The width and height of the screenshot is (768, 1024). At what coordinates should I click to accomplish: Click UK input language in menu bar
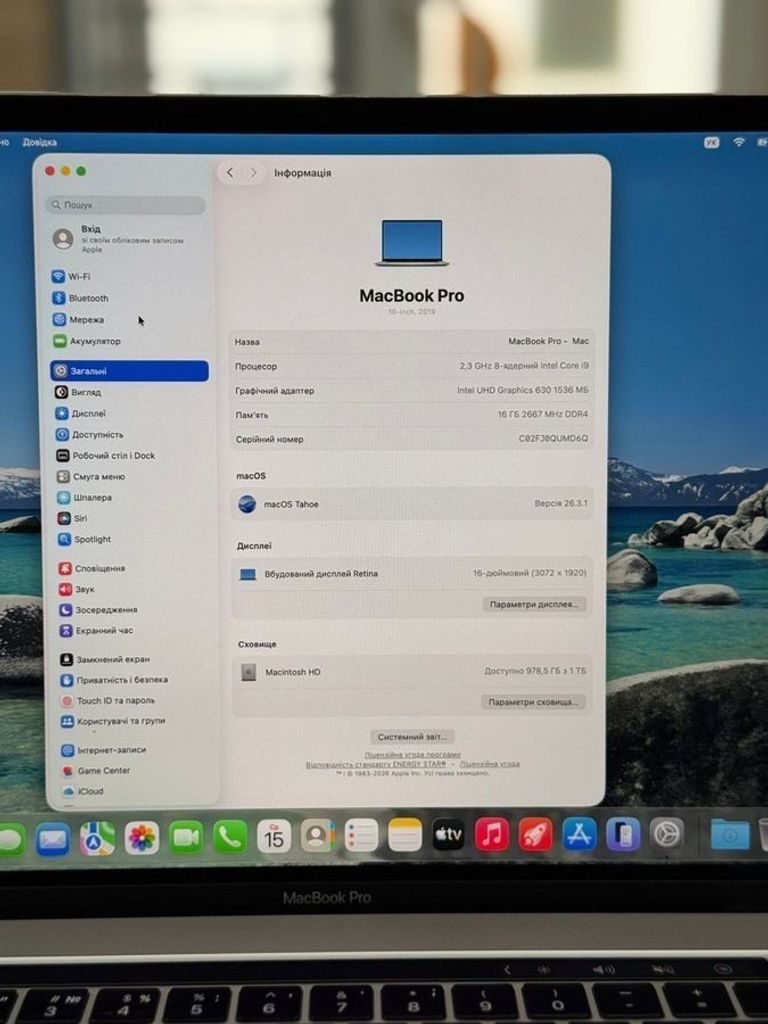pos(711,142)
